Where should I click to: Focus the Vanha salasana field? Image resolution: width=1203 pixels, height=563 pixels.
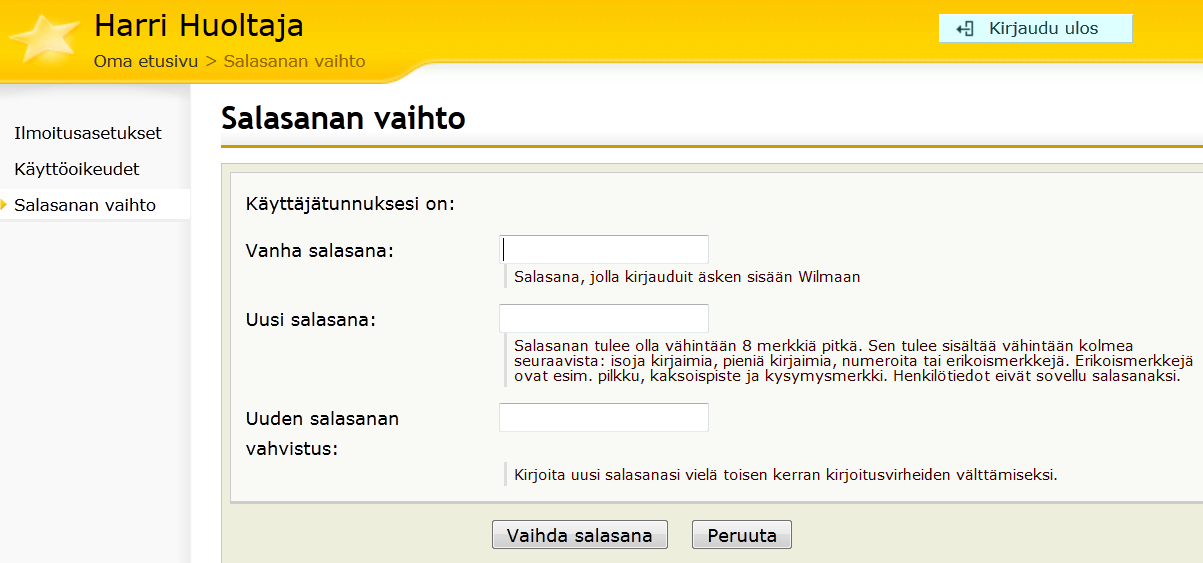tap(604, 250)
